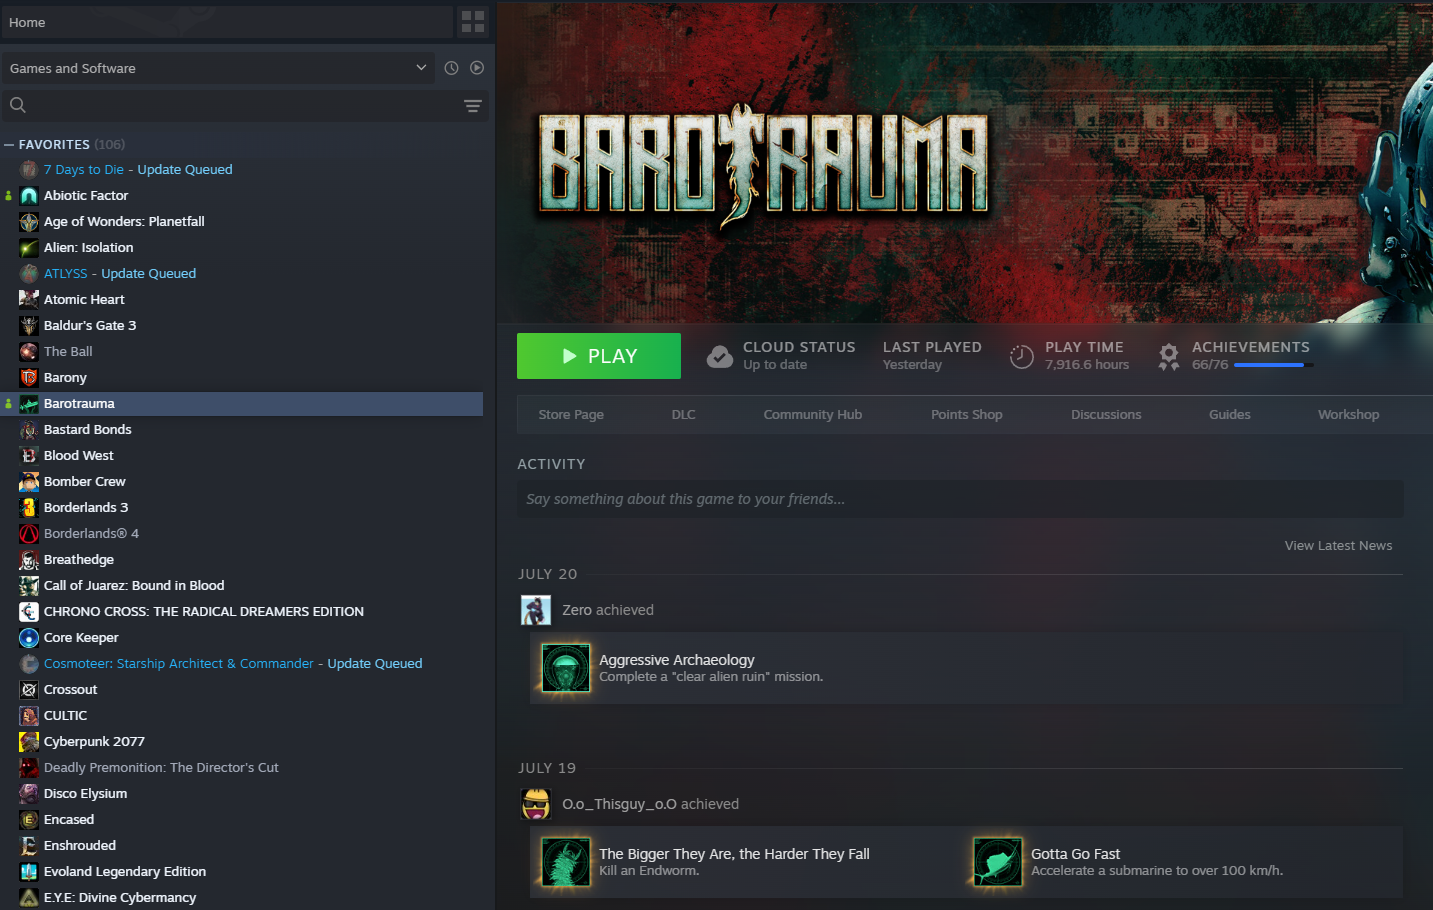Click the play time clock icon

click(x=1021, y=357)
